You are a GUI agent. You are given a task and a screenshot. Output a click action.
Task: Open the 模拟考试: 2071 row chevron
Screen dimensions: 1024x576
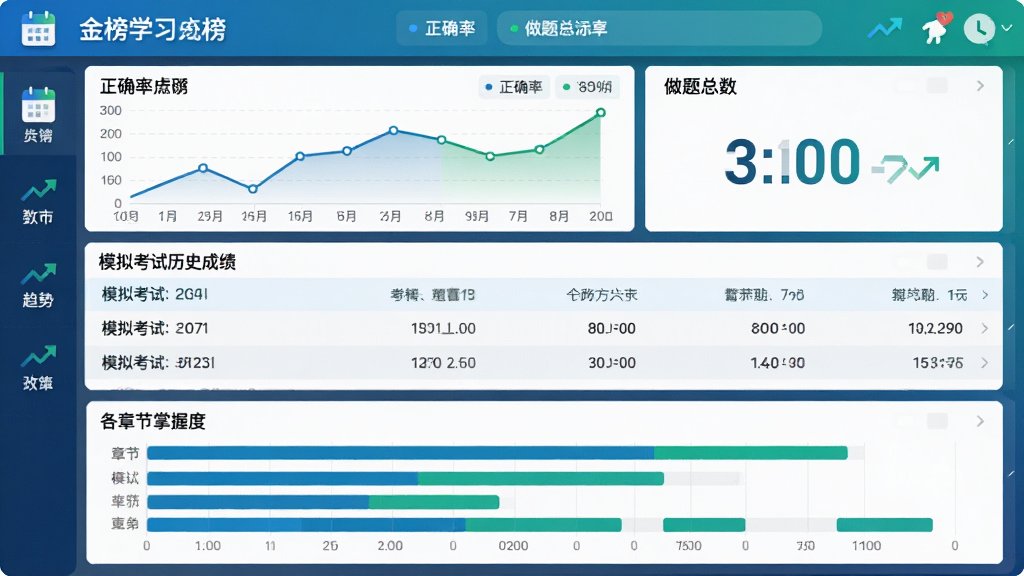tap(985, 328)
